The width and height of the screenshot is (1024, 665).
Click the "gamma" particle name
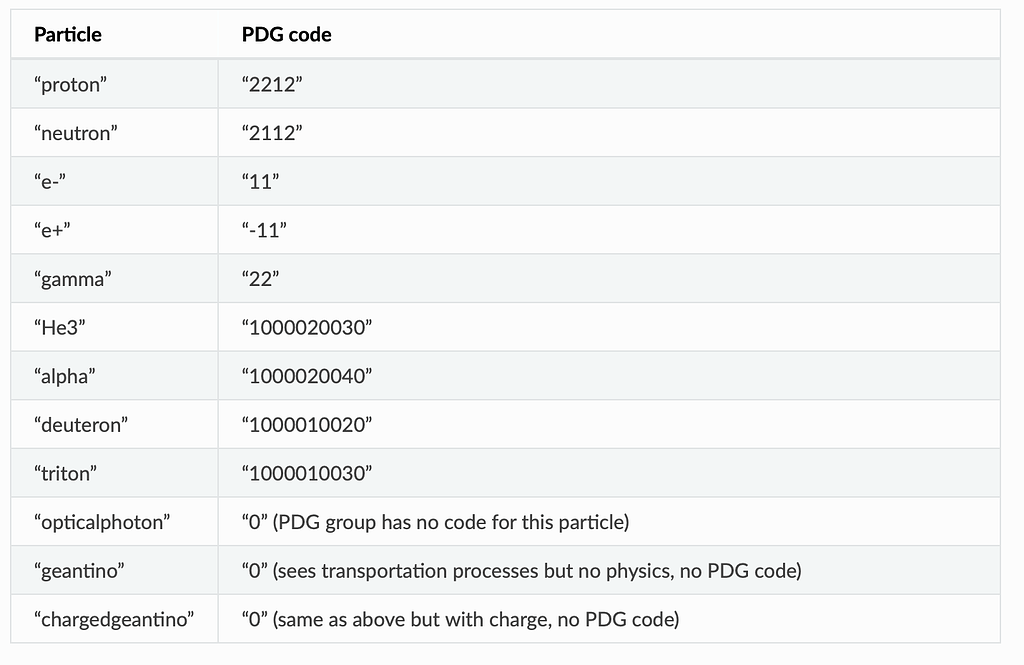pyautogui.click(x=72, y=279)
